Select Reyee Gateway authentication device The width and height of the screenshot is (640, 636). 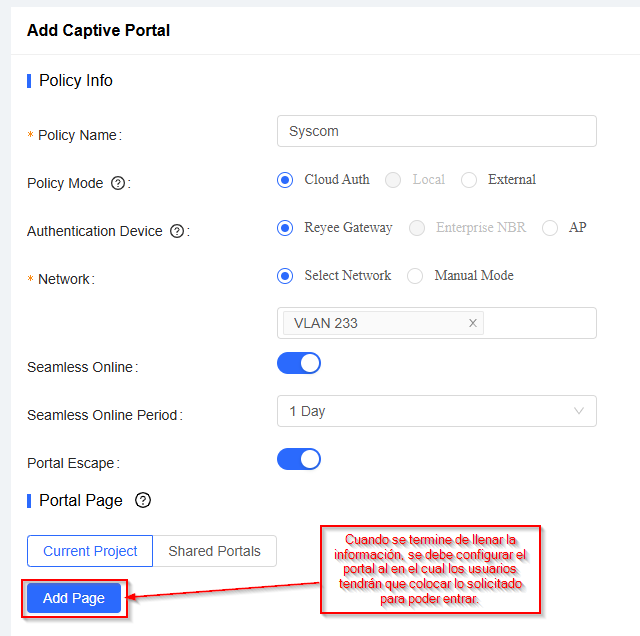click(x=285, y=228)
